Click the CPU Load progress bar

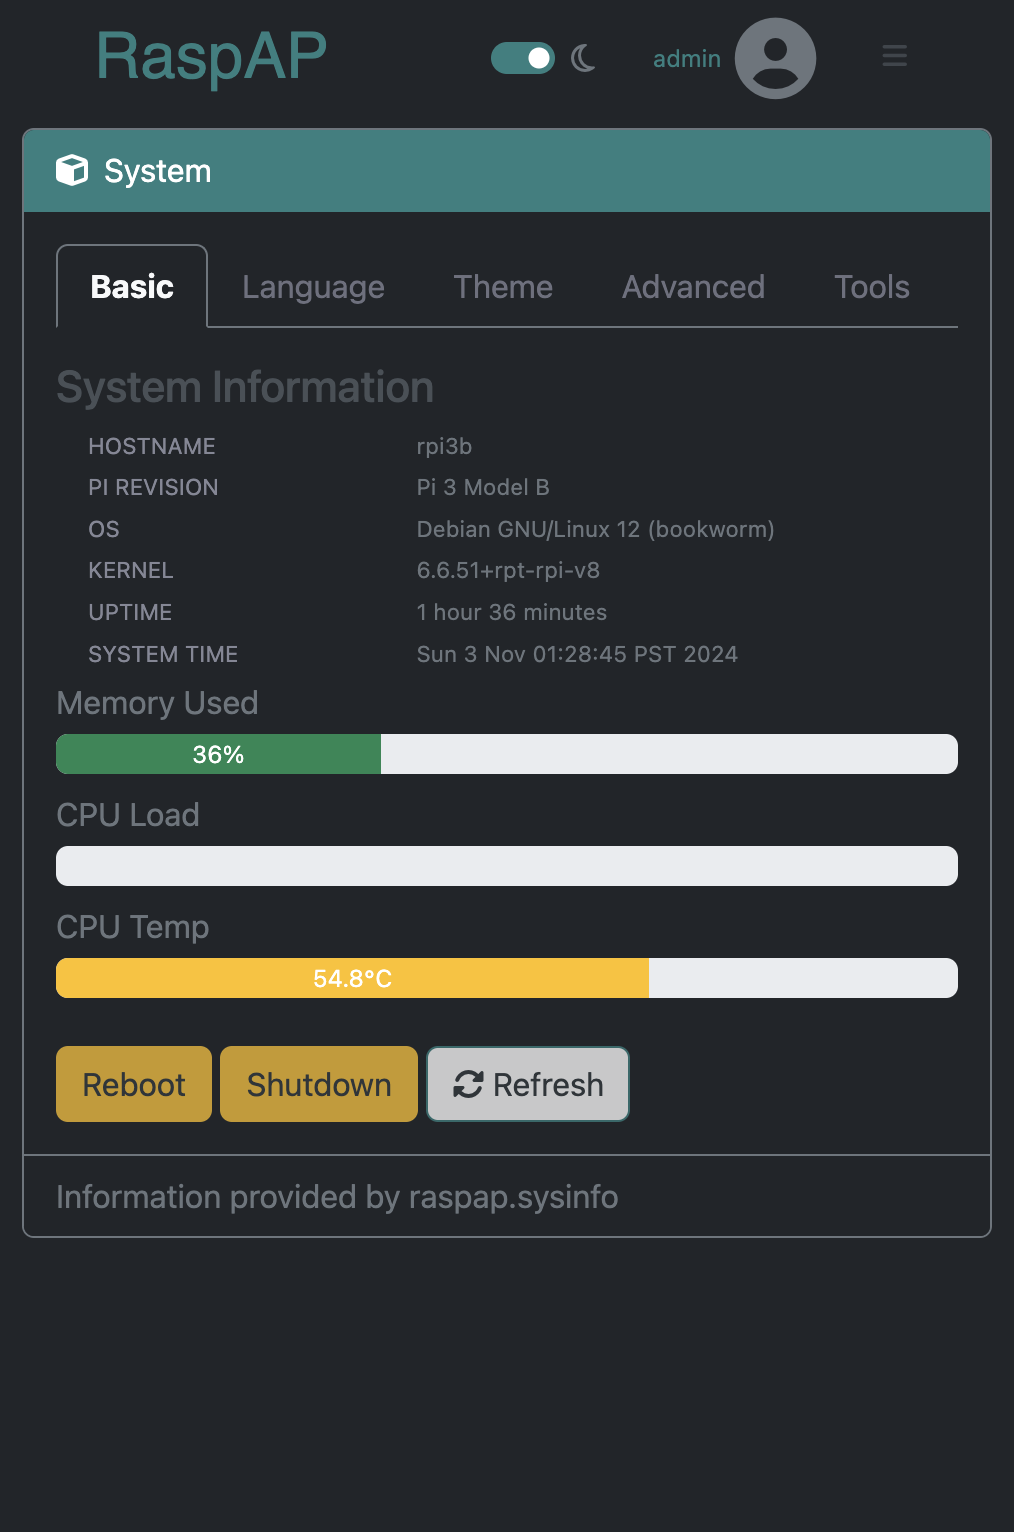click(507, 866)
